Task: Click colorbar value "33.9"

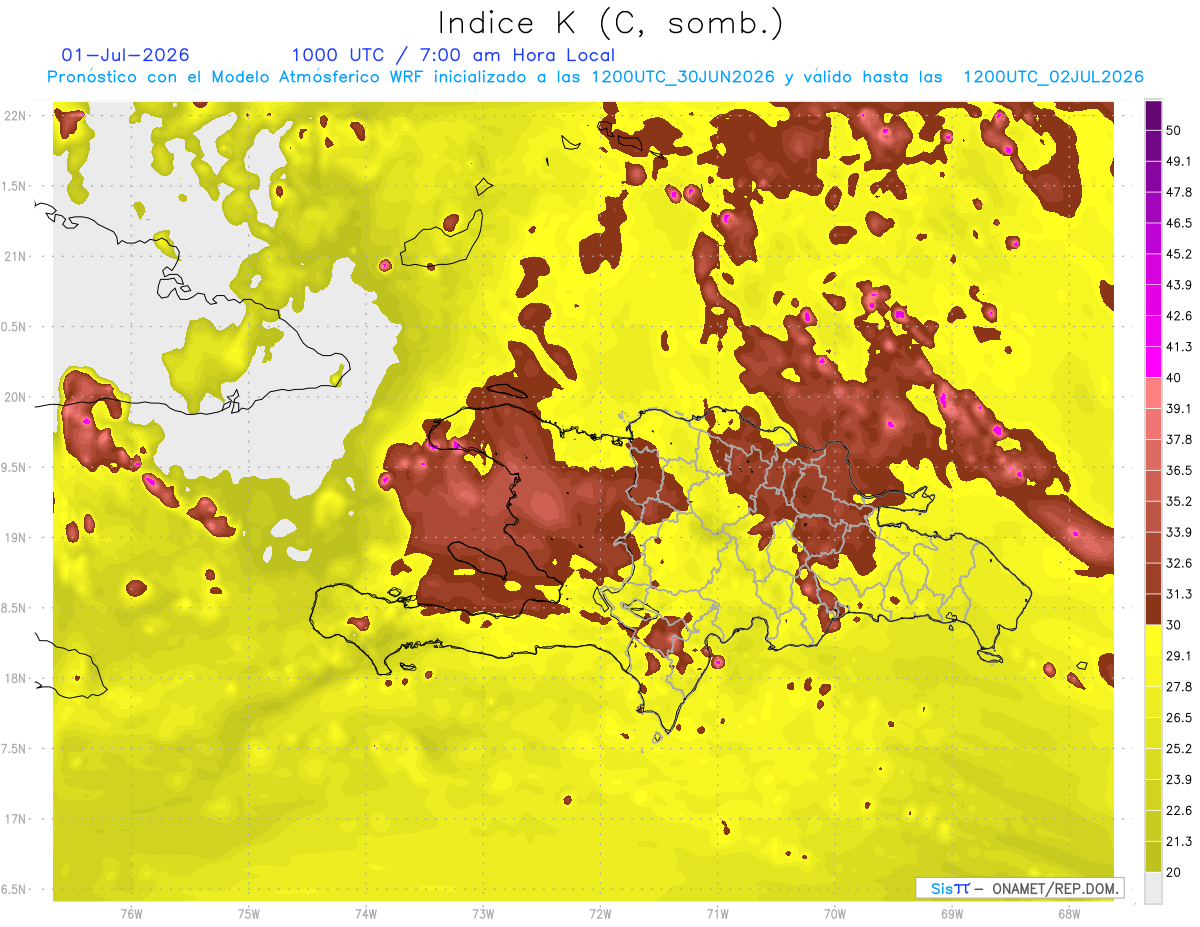Action: [1178, 532]
